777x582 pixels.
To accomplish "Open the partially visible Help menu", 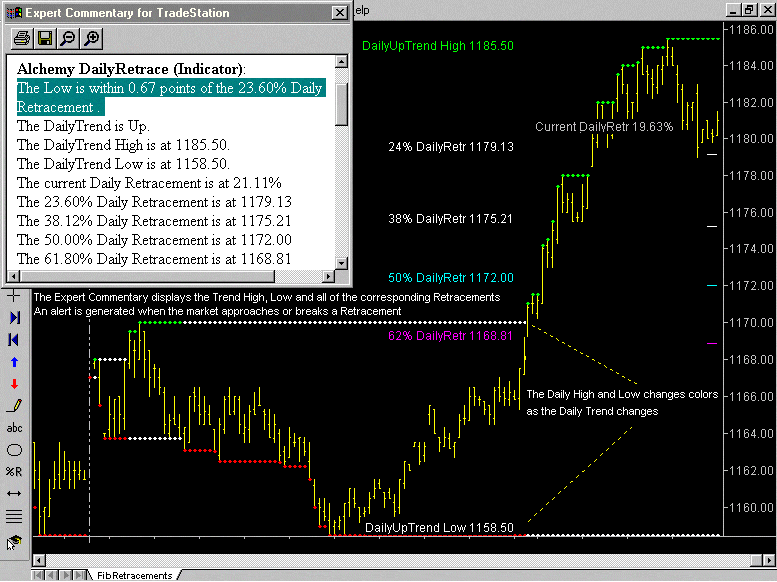I will pos(362,10).
